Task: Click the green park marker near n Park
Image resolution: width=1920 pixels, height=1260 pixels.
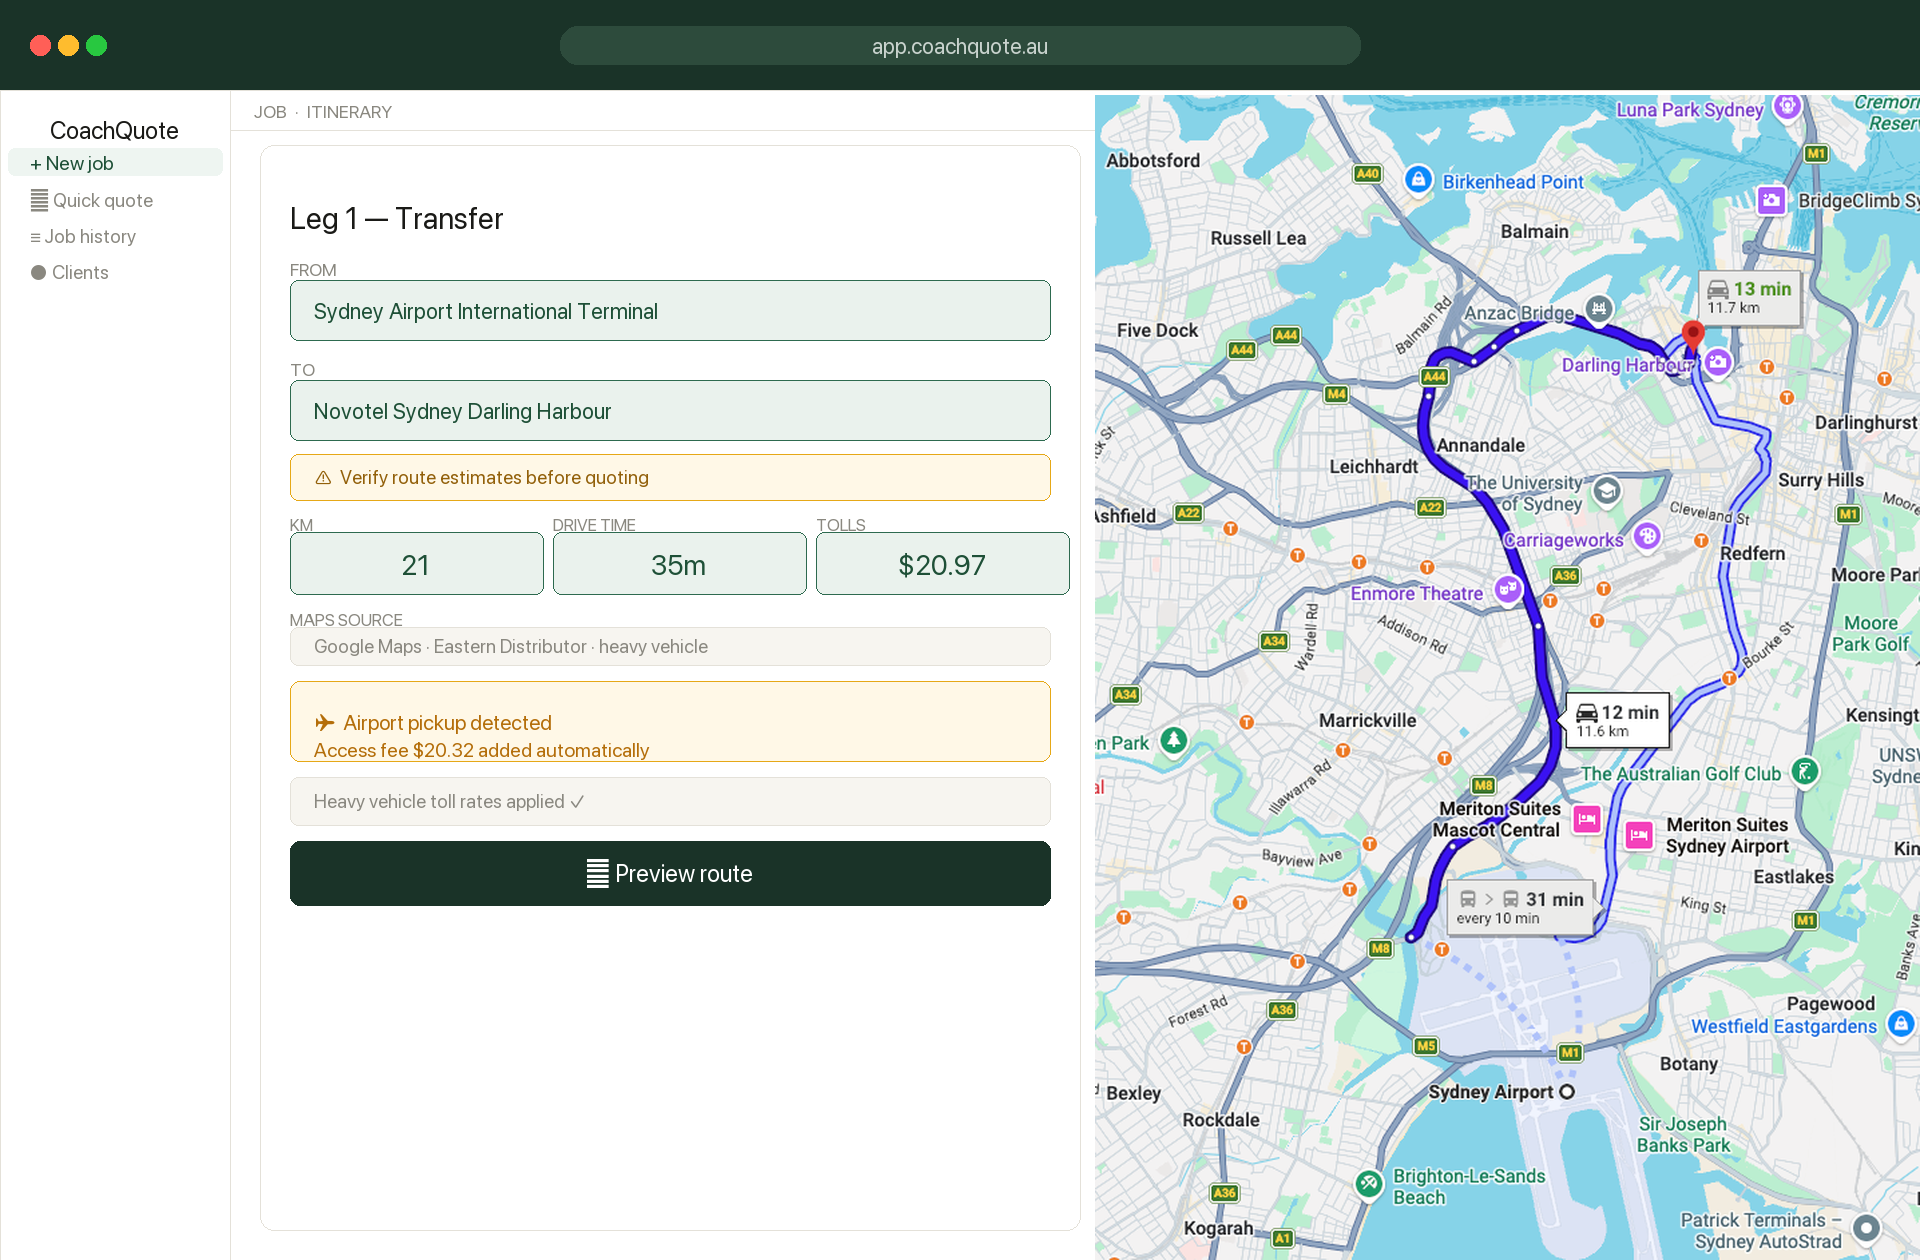Action: tap(1174, 740)
